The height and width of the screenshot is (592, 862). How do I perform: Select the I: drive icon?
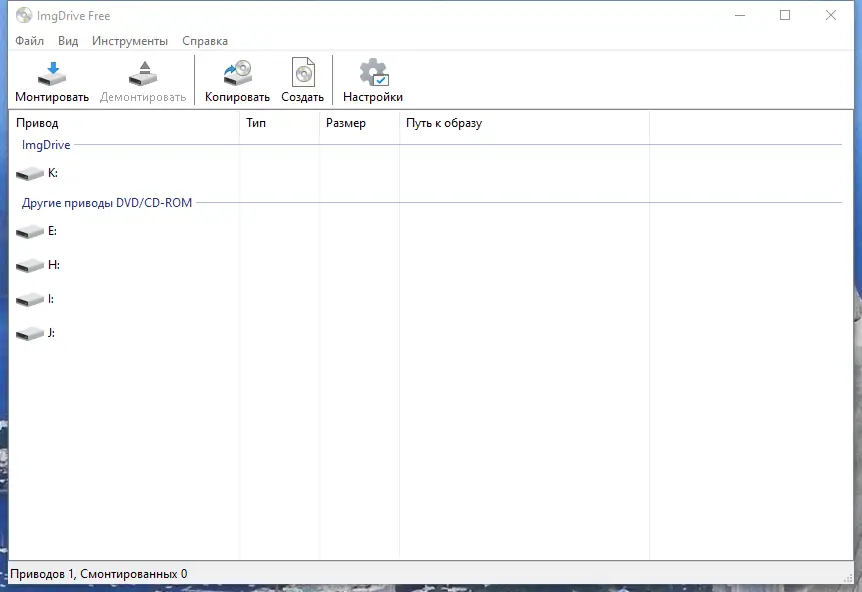[x=30, y=300]
